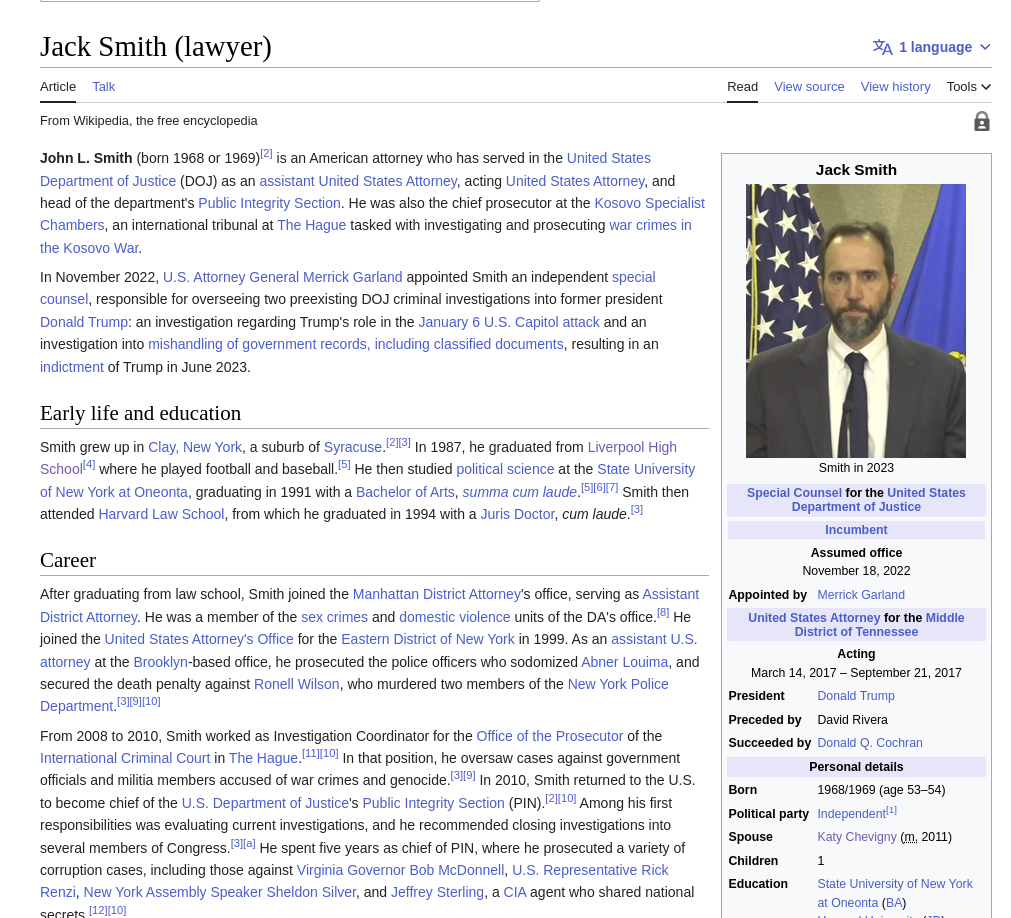Screen dimensions: 1011x918
Task: Open the Independent political party link
Action: 851,814
